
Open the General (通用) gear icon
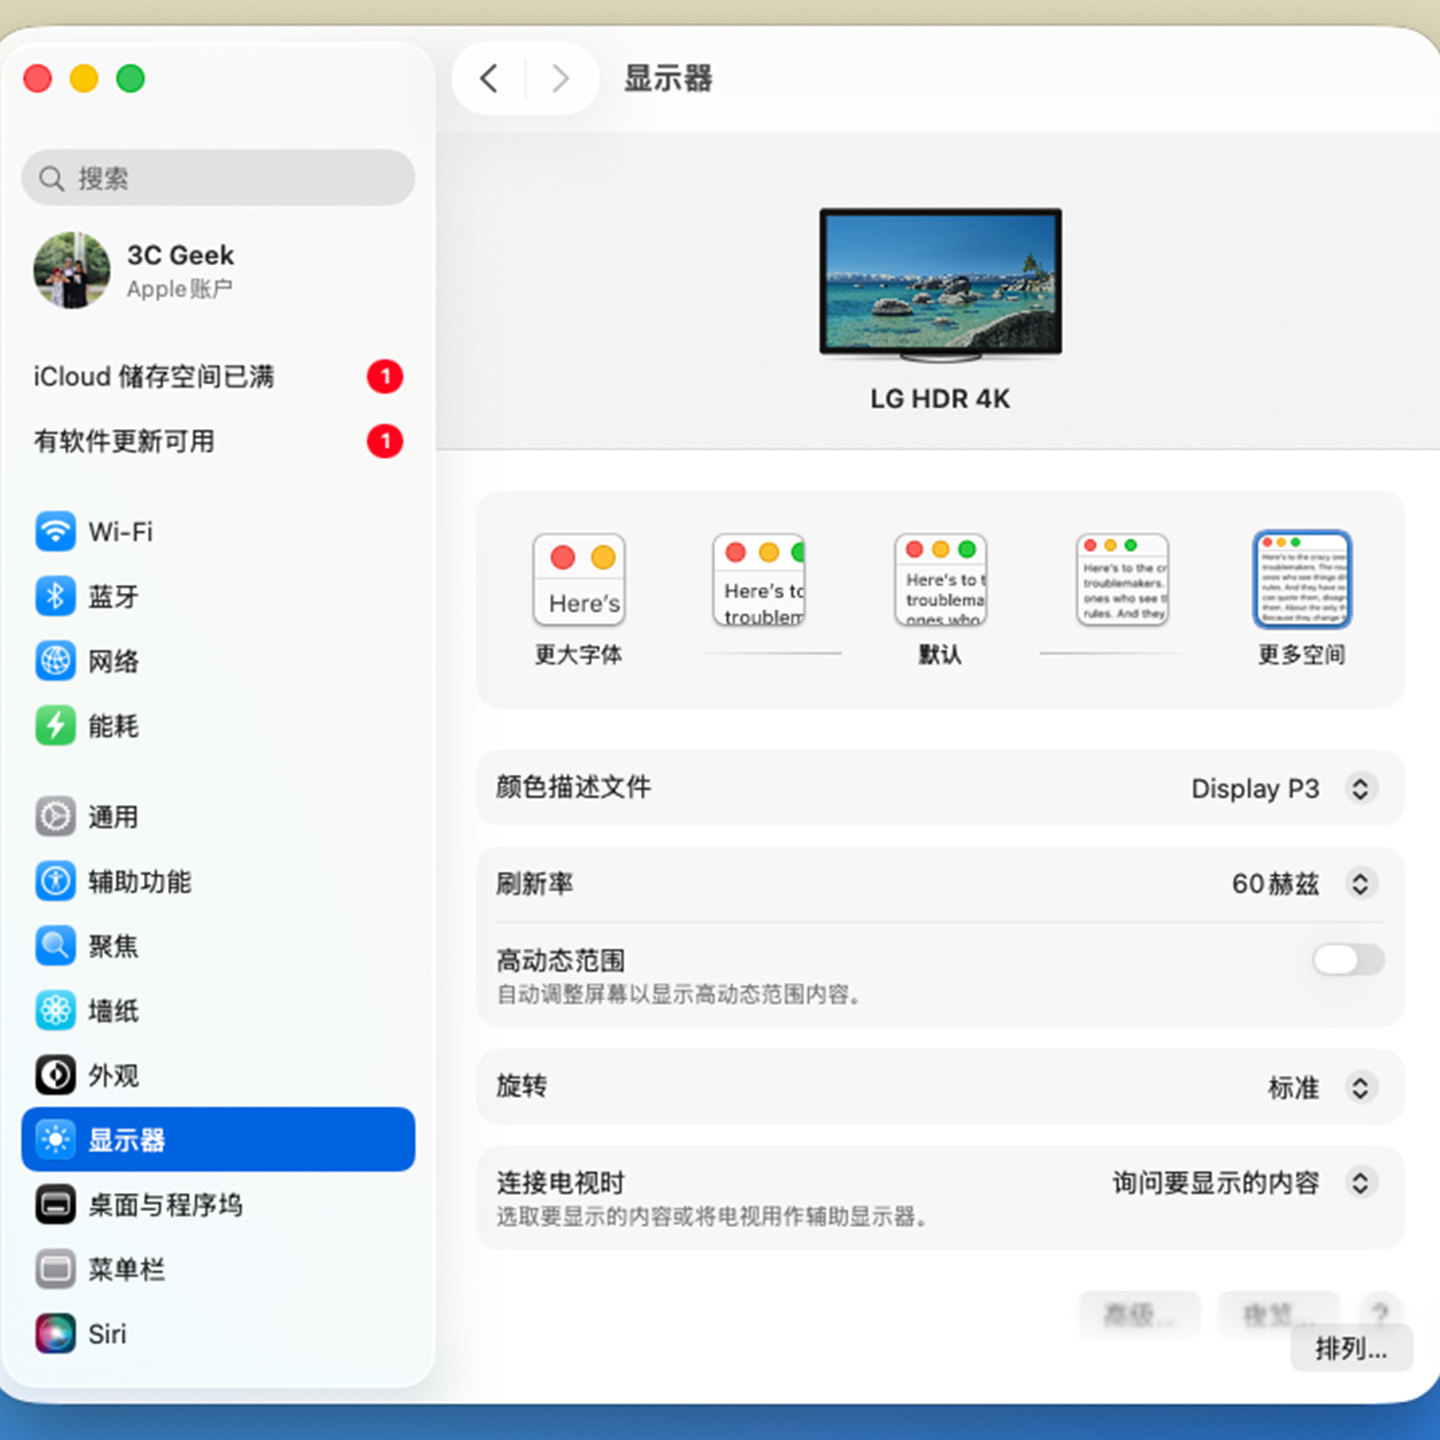(x=55, y=816)
